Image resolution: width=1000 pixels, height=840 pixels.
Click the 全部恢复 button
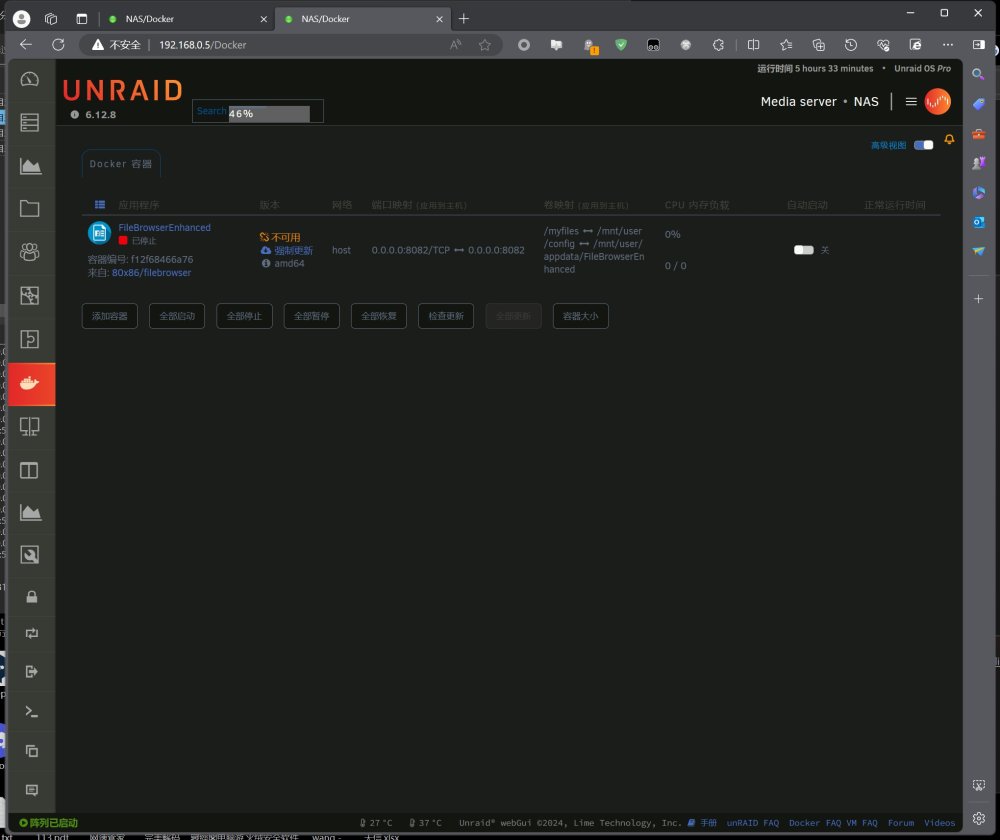(x=379, y=316)
